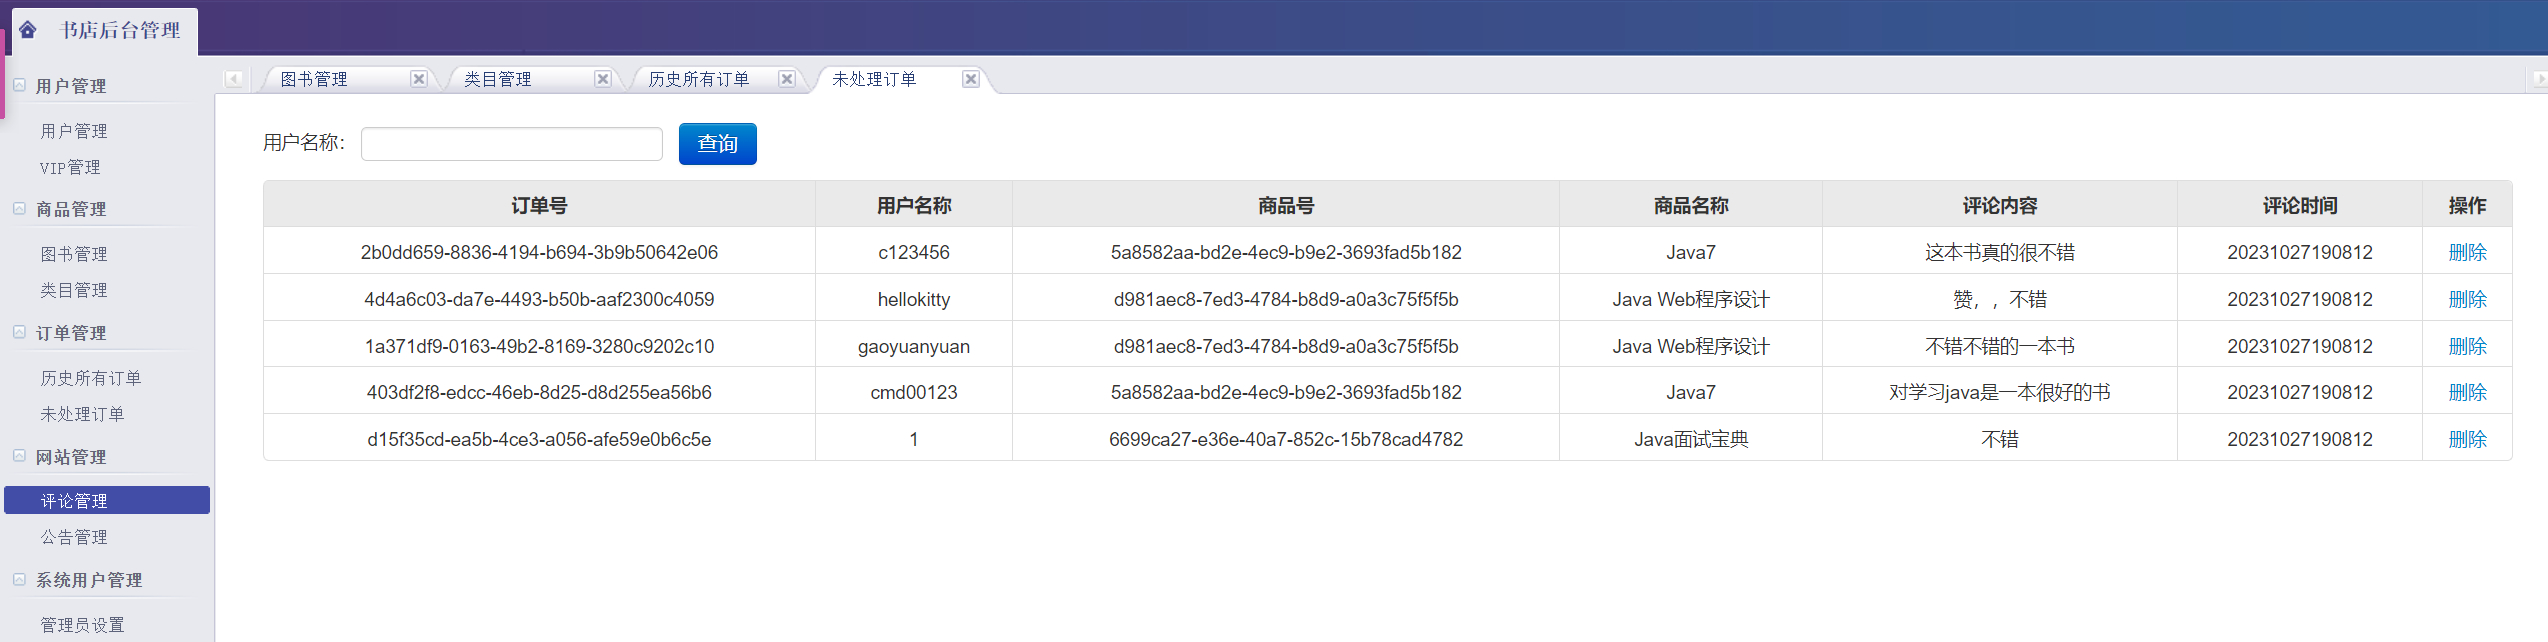The height and width of the screenshot is (642, 2548).
Task: Open 用户管理 in the sidebar submenu
Action: (74, 131)
